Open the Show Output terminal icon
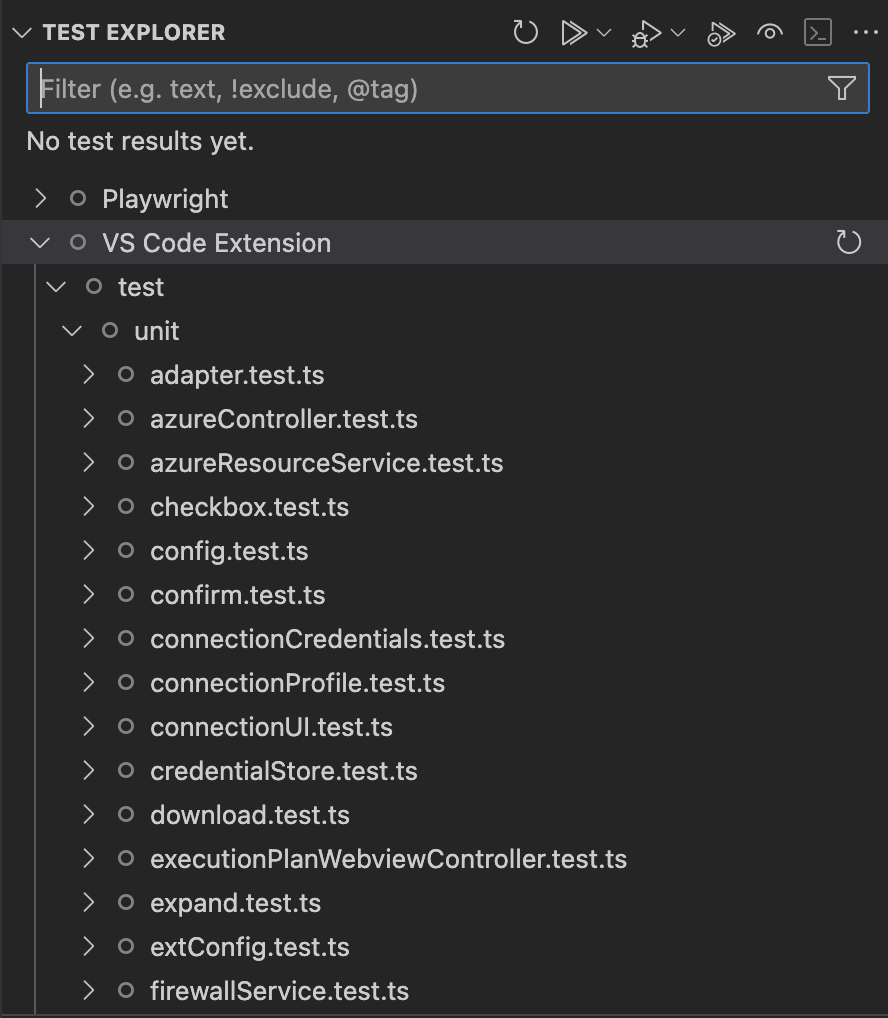 (x=818, y=33)
